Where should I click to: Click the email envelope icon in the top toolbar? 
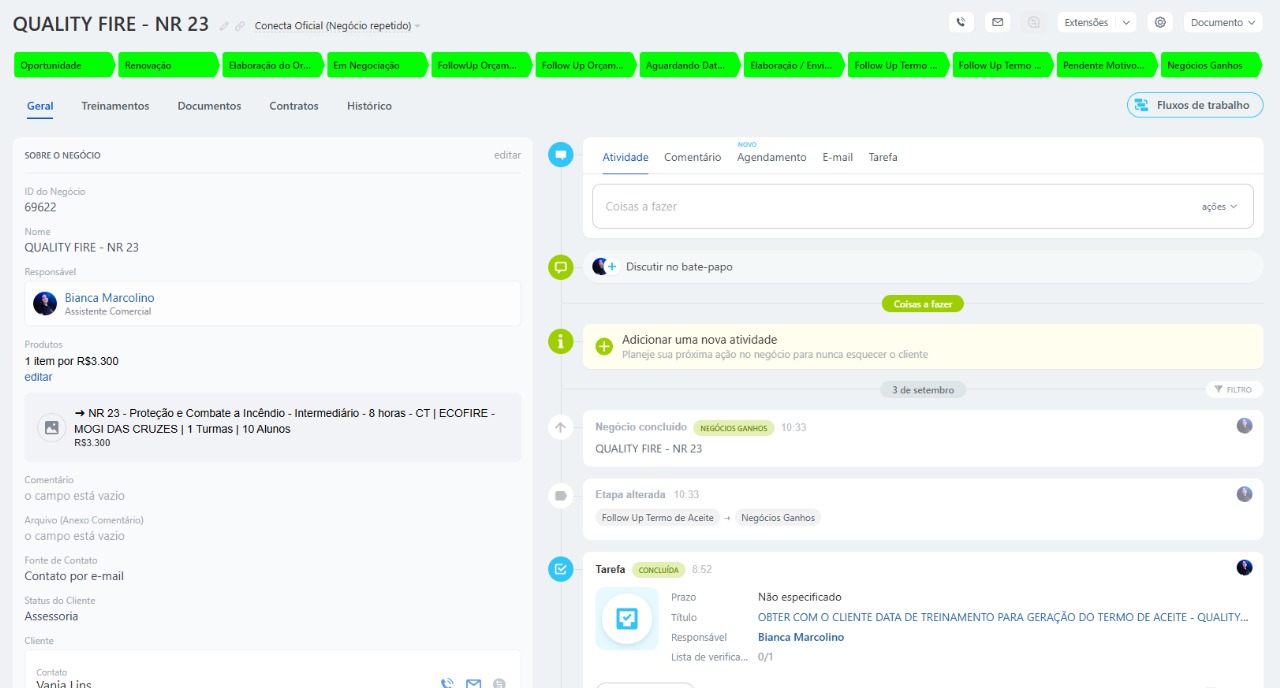(x=996, y=22)
